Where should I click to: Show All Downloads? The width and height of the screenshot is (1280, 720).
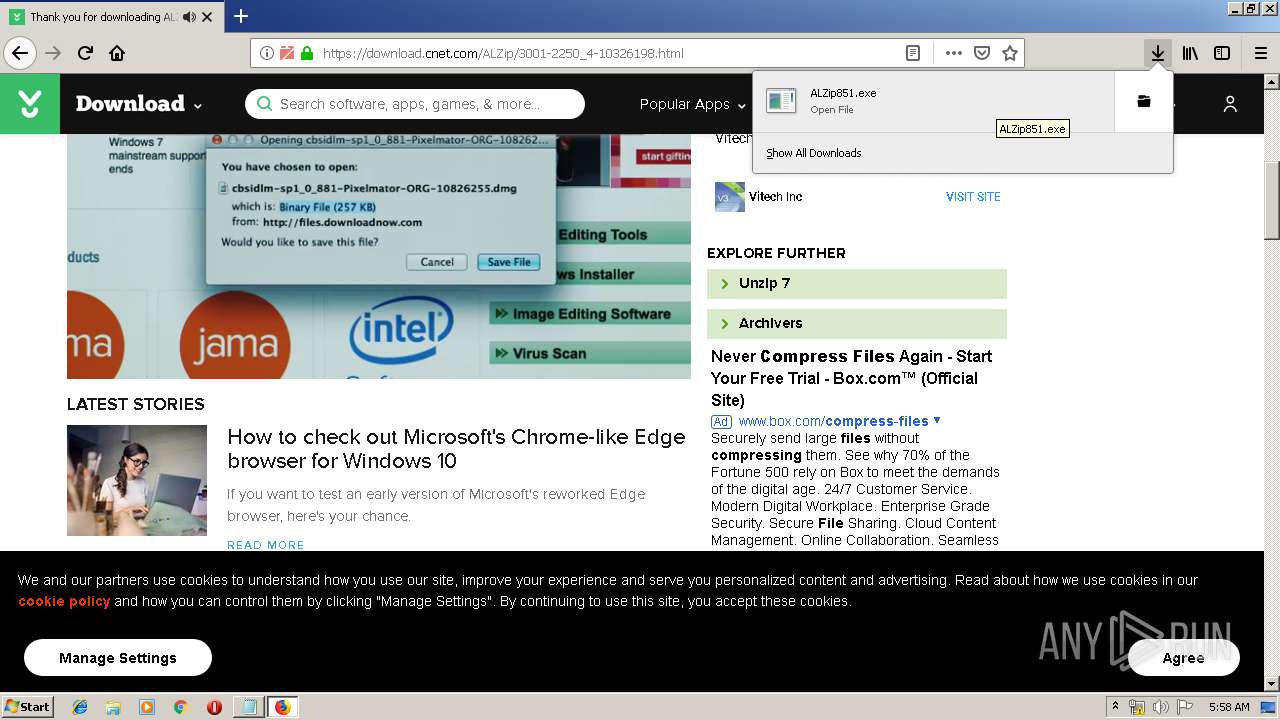click(814, 153)
